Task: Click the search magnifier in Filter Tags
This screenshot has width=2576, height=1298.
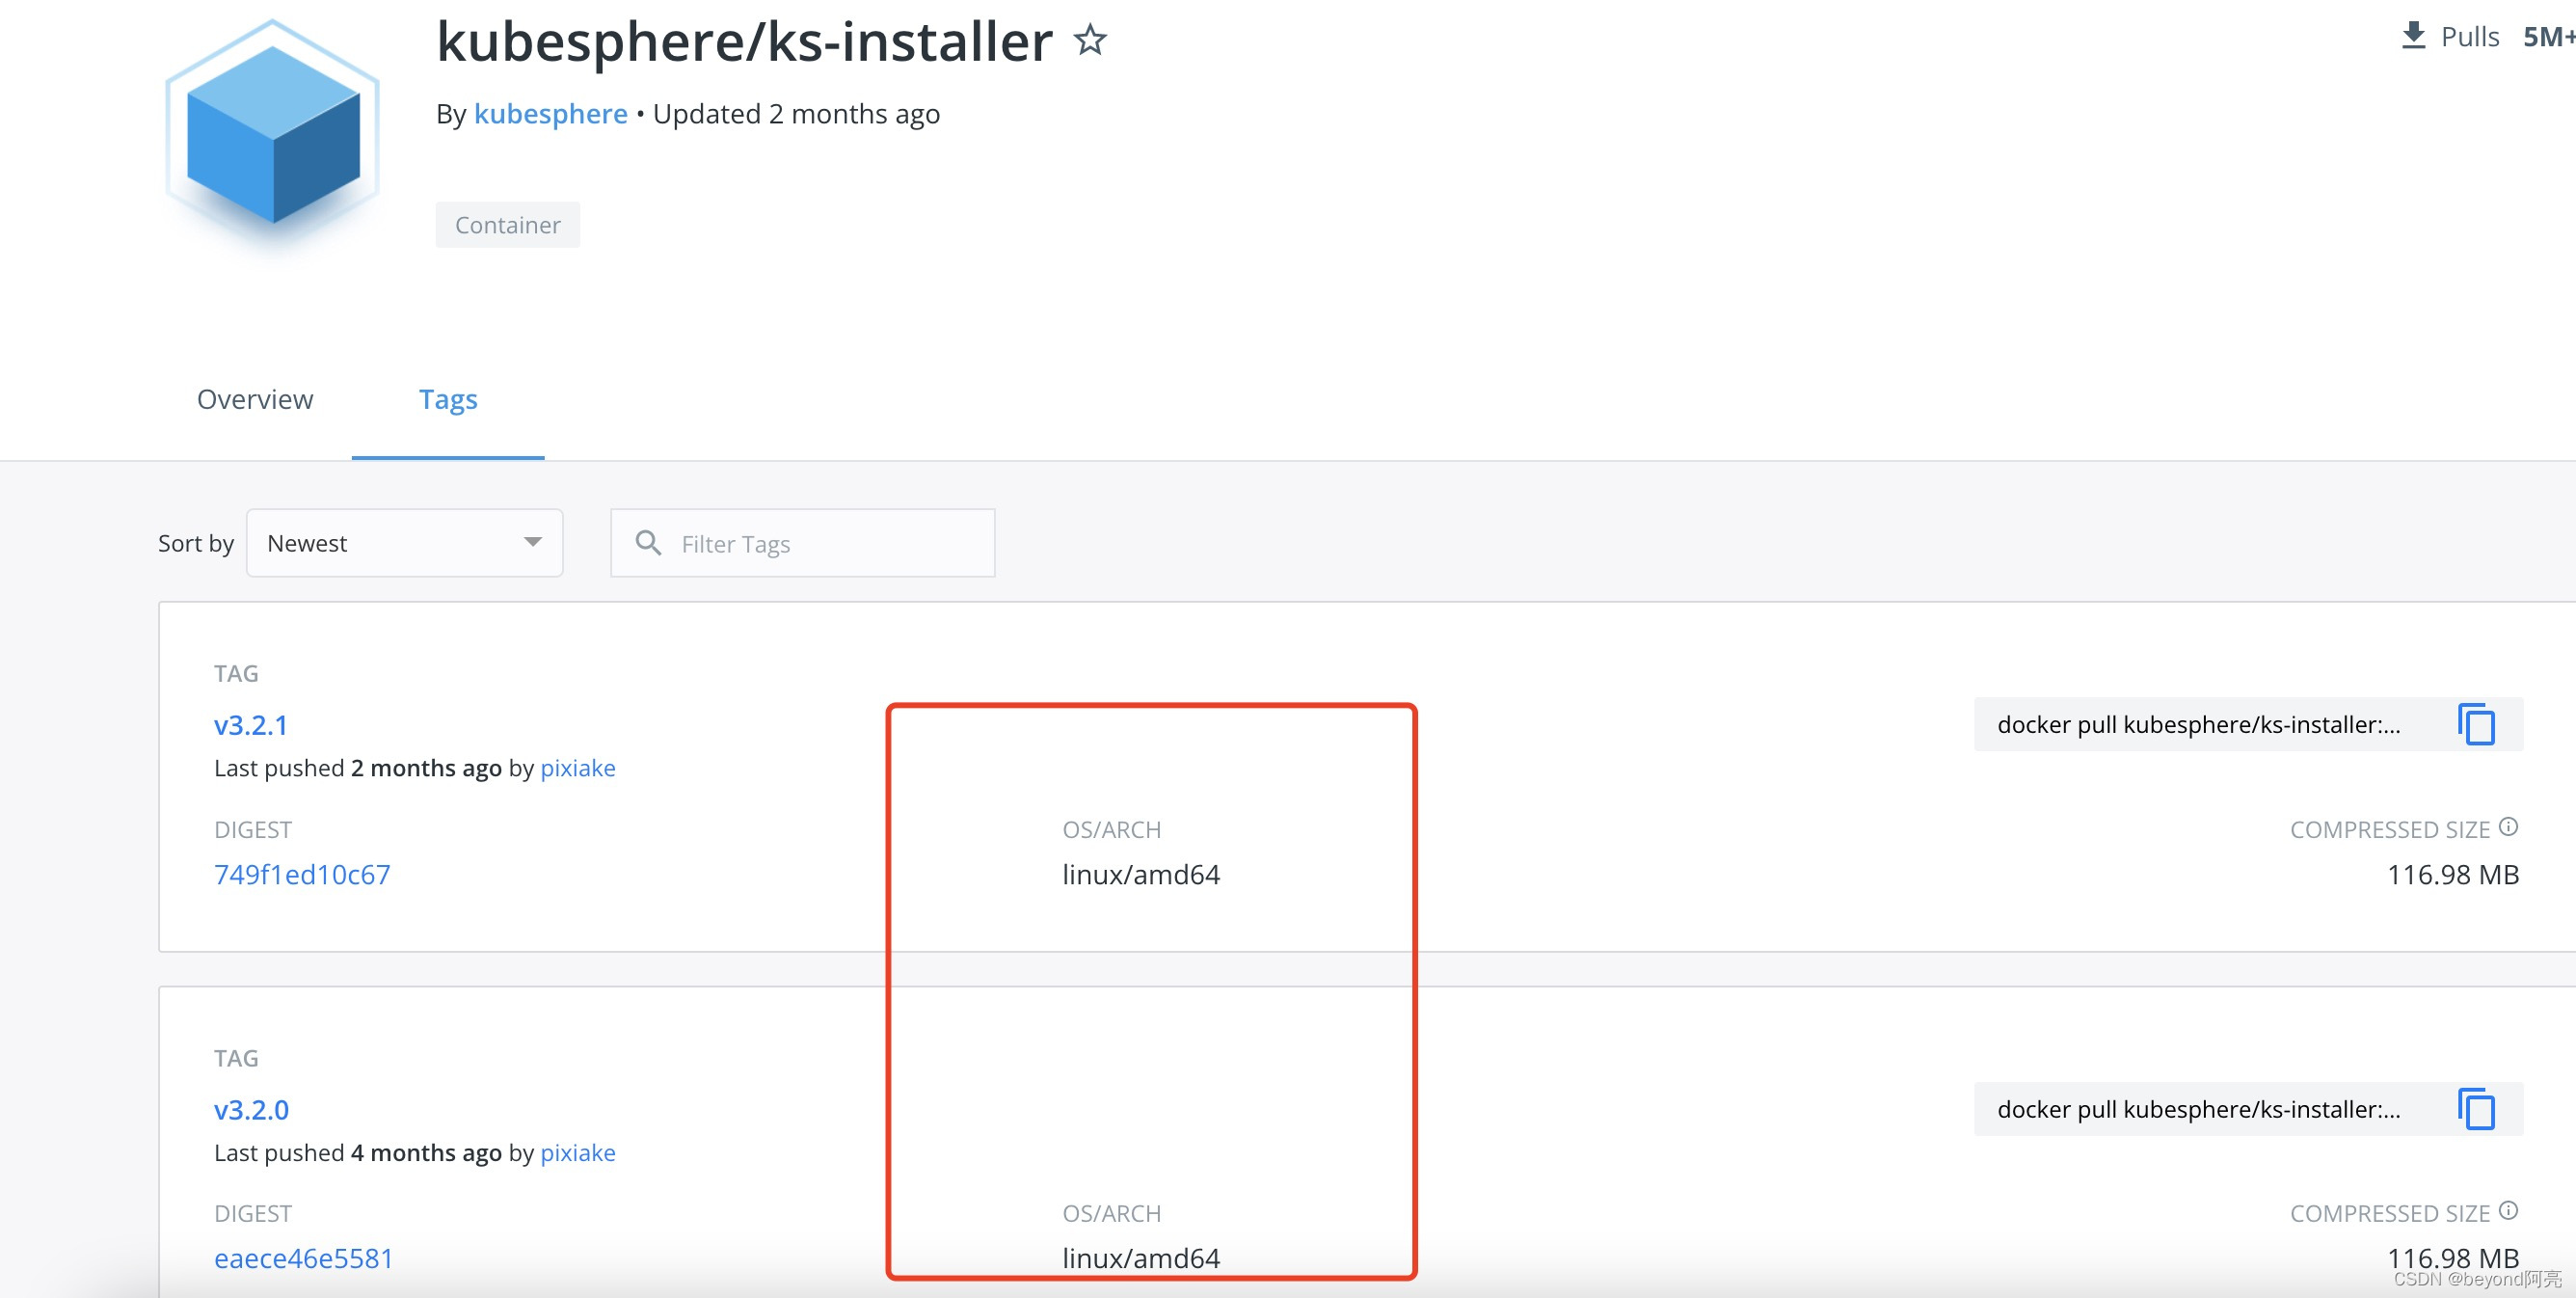Action: [648, 543]
